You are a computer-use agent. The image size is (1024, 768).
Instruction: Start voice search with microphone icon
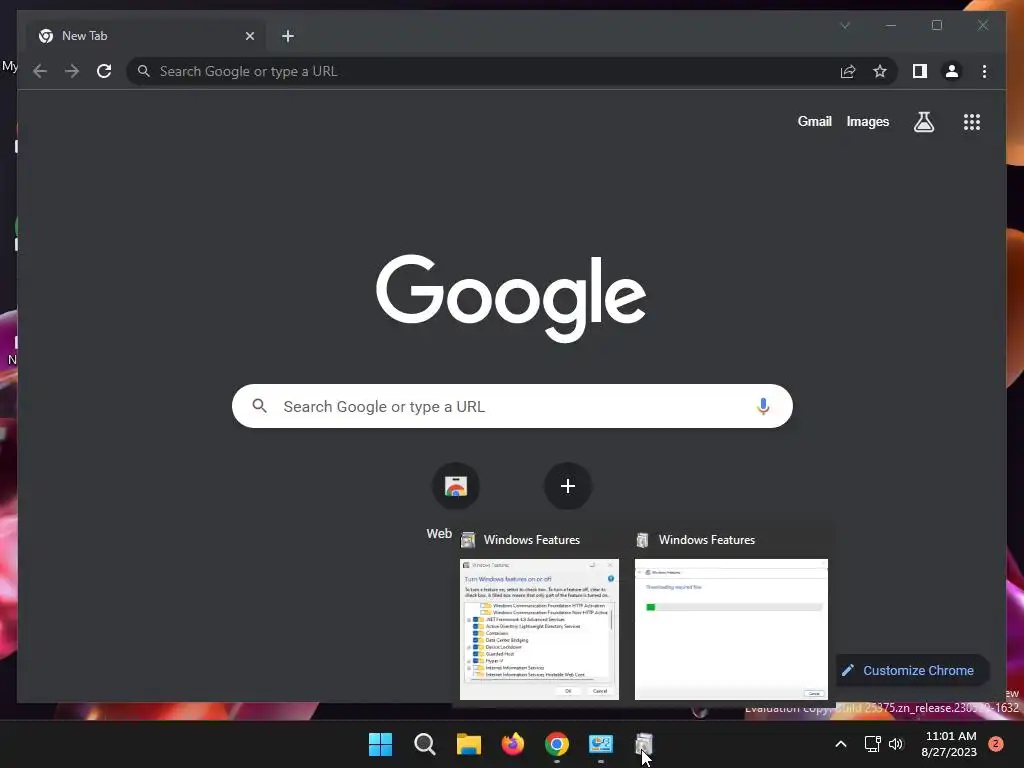tap(763, 406)
